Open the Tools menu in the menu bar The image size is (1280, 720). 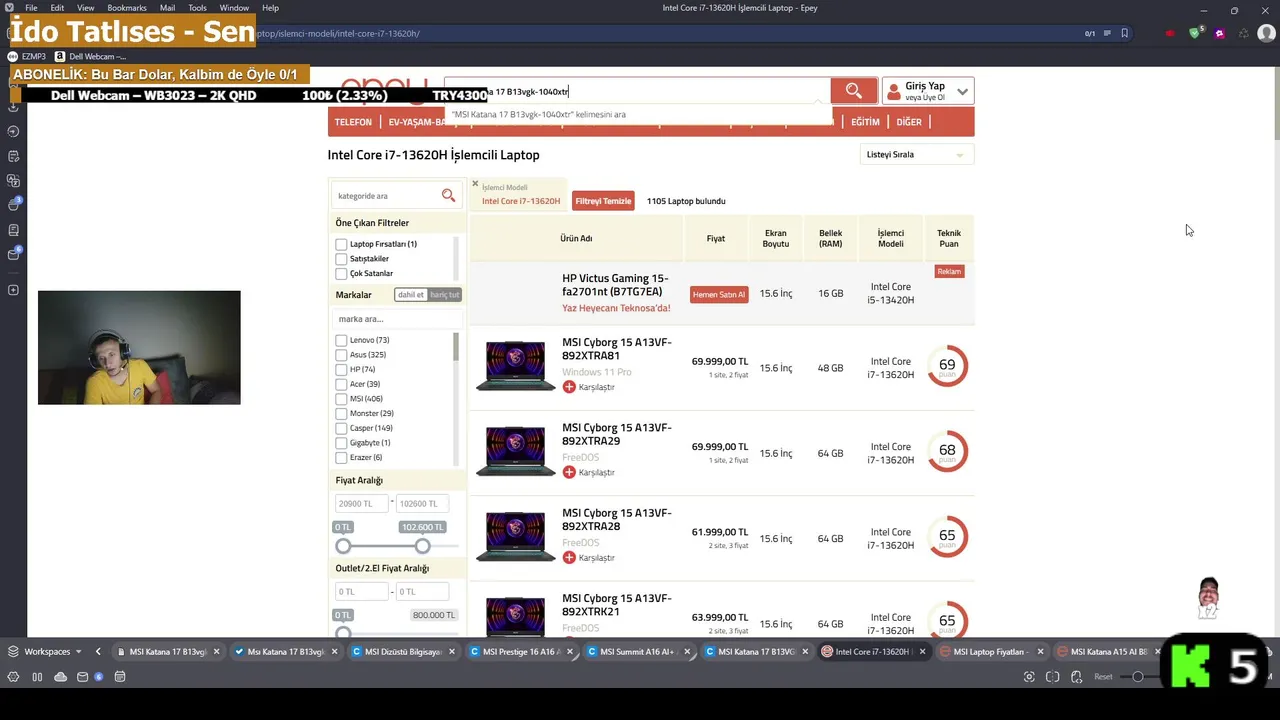click(x=197, y=8)
